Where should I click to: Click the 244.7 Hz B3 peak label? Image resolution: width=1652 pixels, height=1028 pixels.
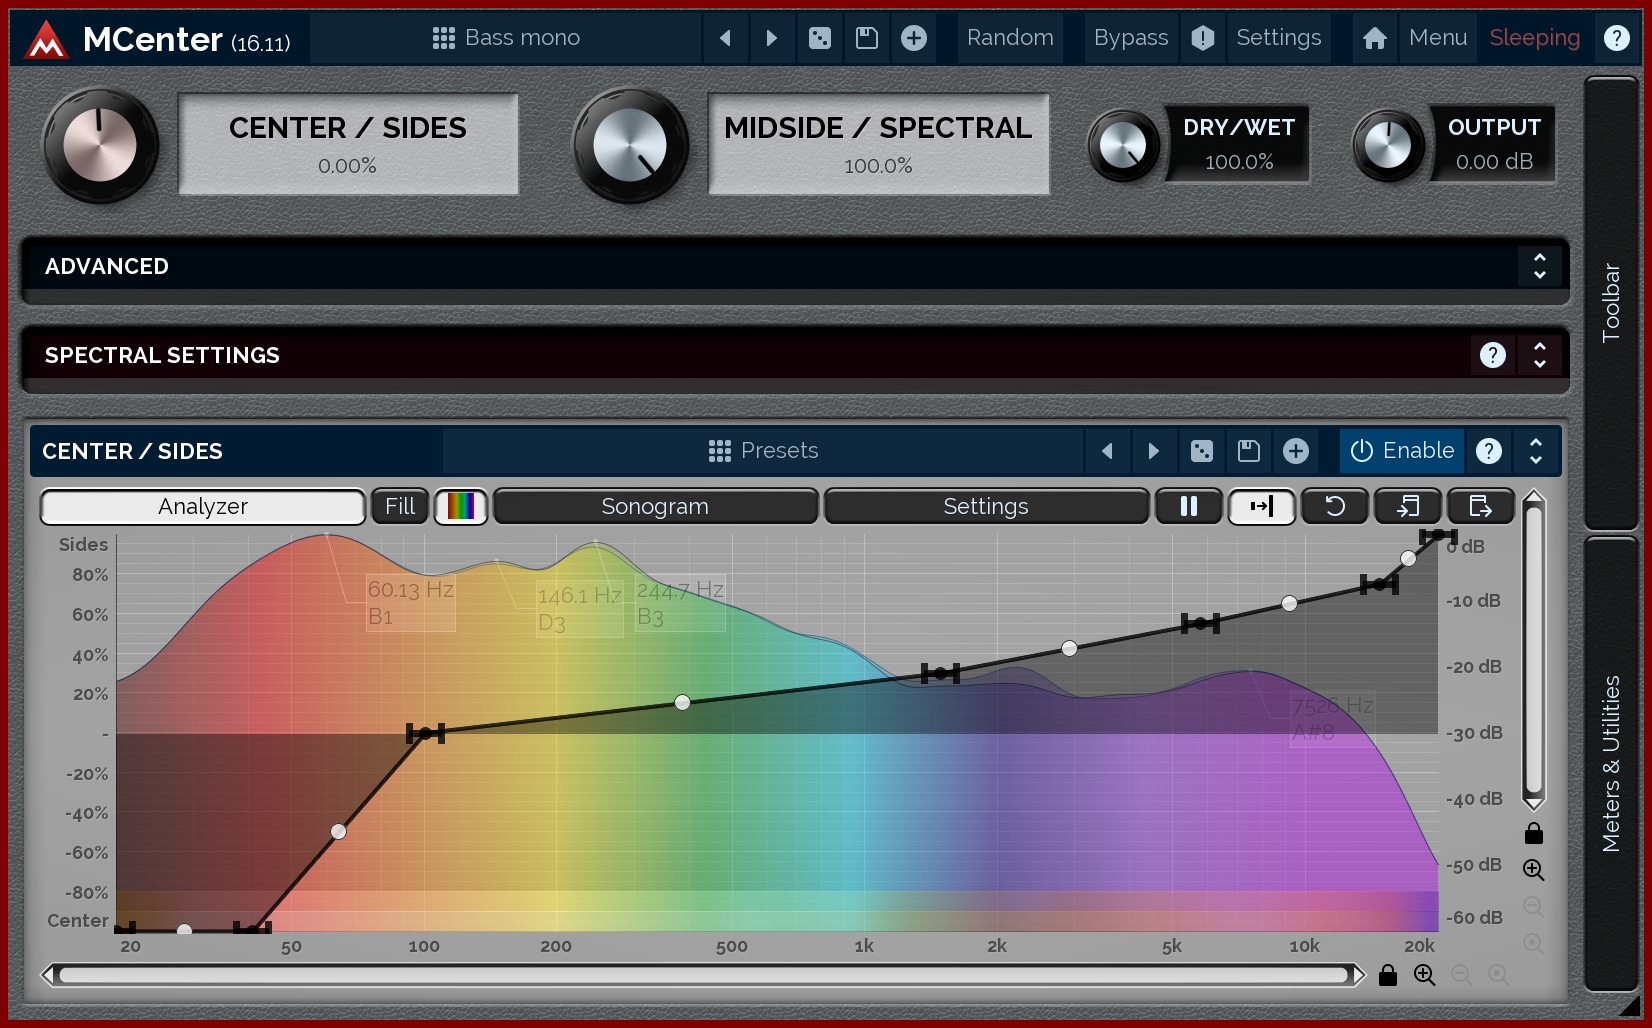680,603
